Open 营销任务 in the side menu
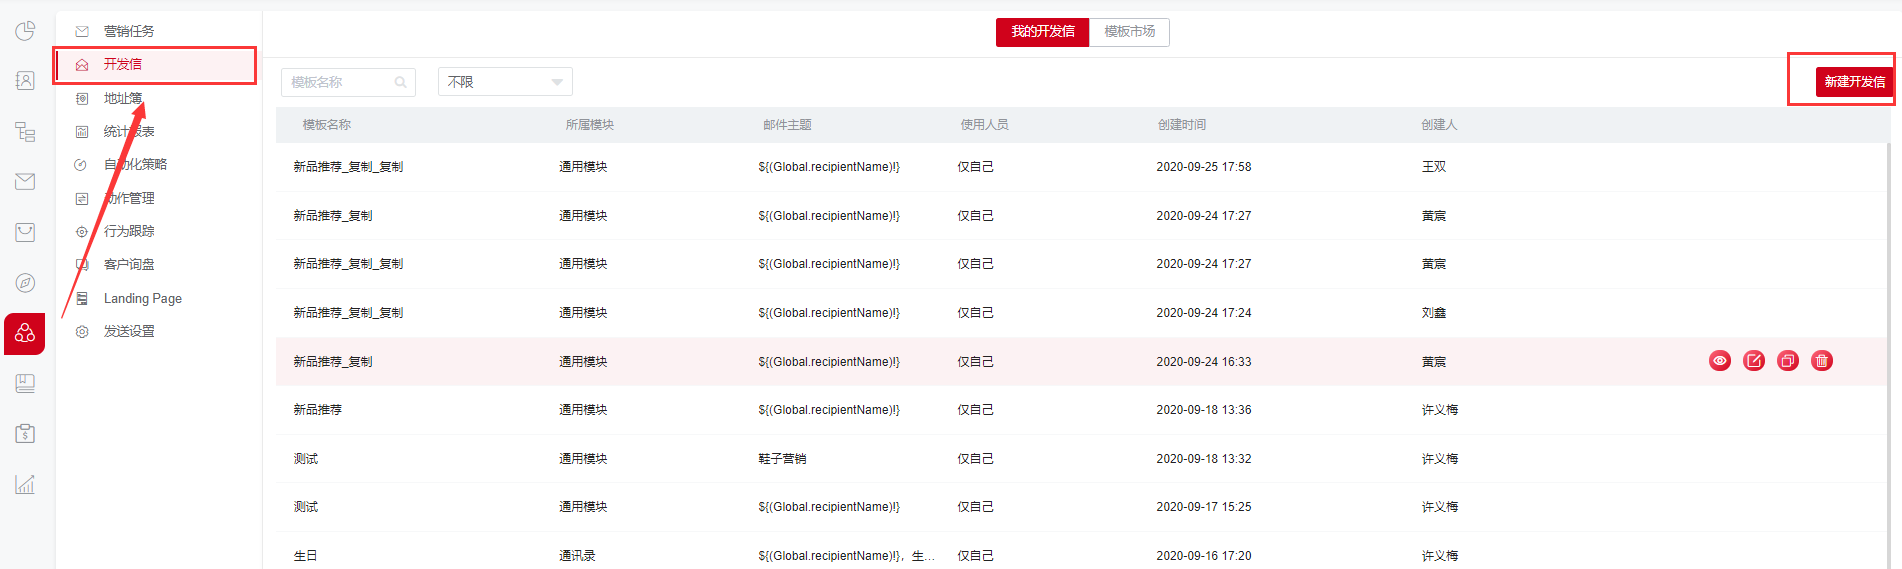 pos(129,31)
